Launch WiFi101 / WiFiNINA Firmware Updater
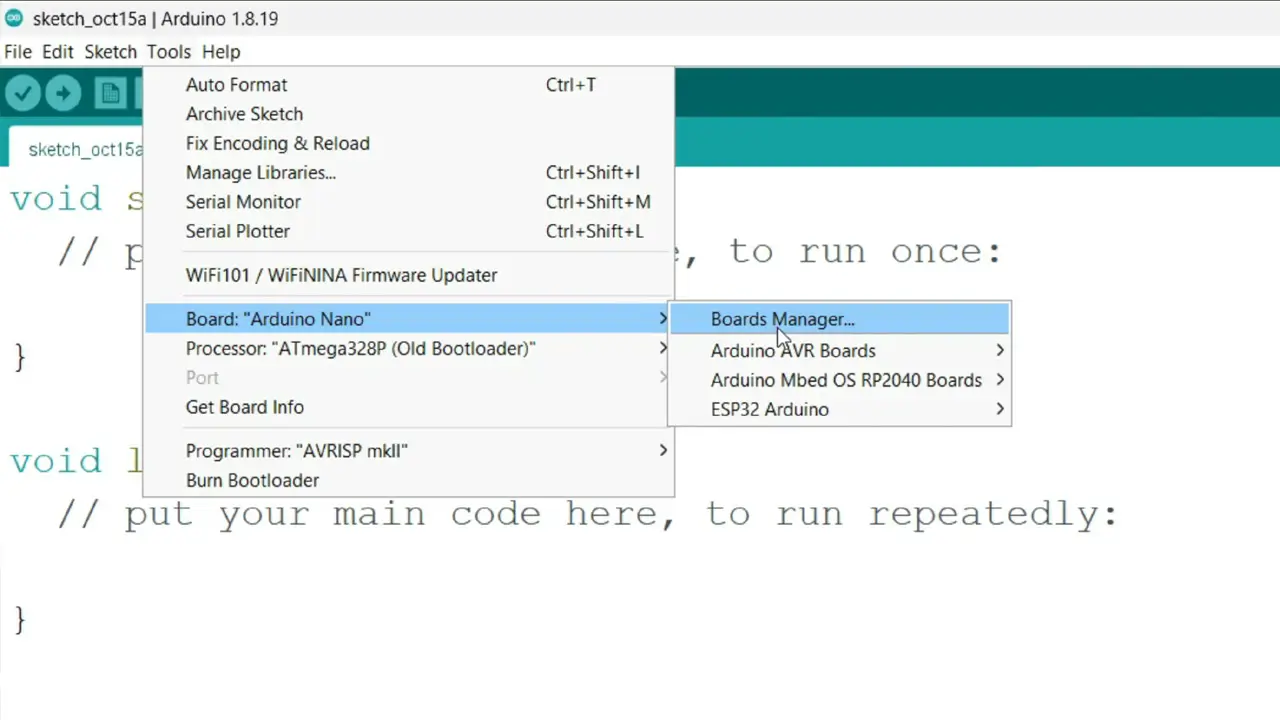This screenshot has width=1280, height=720. tap(408, 275)
